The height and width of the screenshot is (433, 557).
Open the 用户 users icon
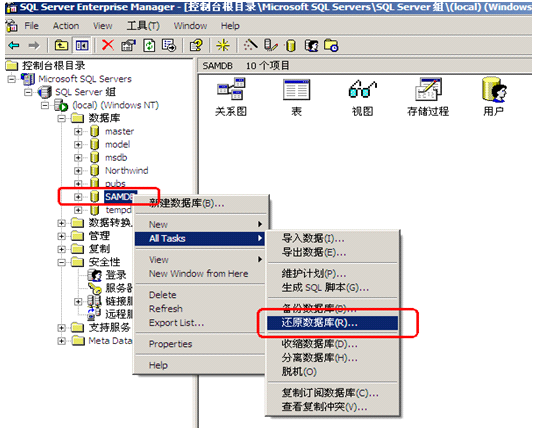click(494, 90)
